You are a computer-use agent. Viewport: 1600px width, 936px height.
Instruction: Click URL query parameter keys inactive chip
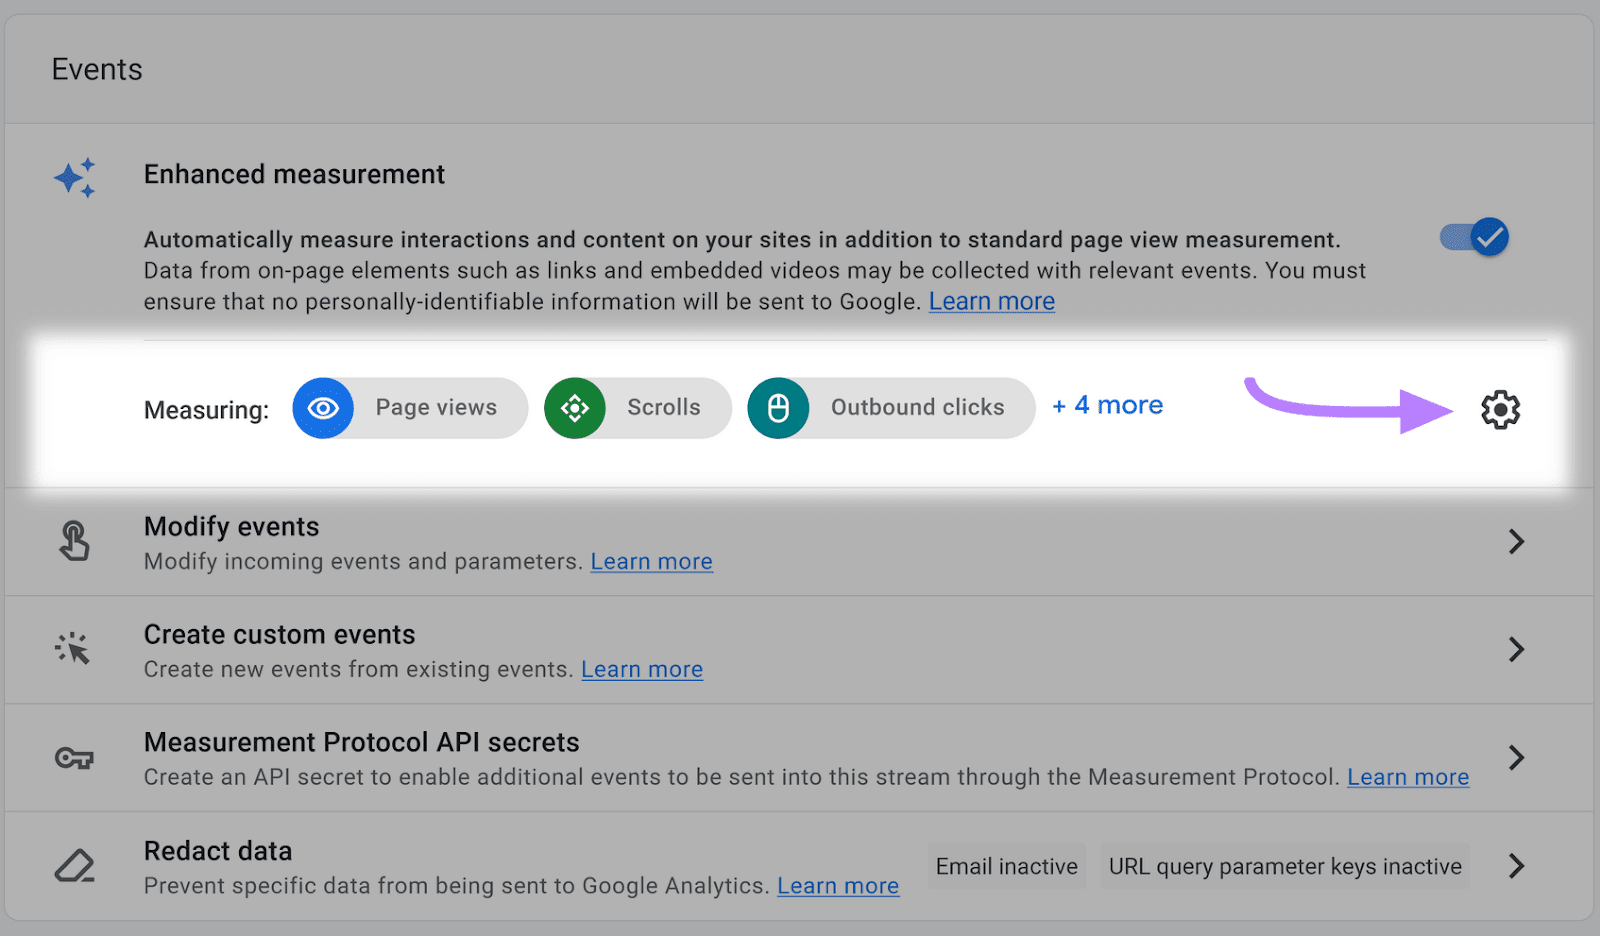(x=1285, y=866)
